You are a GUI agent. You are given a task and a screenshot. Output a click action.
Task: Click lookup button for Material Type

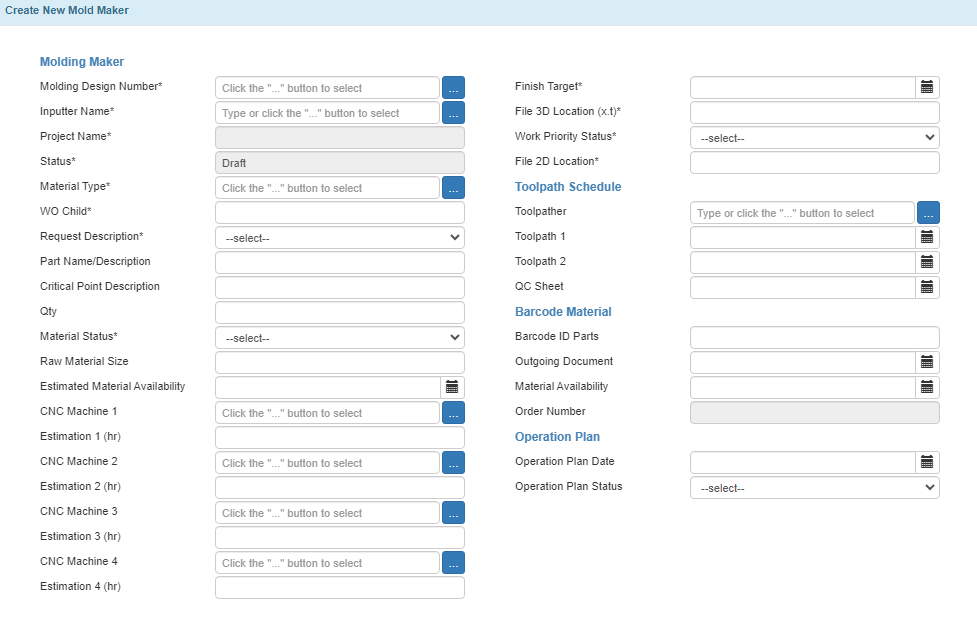[x=454, y=188]
